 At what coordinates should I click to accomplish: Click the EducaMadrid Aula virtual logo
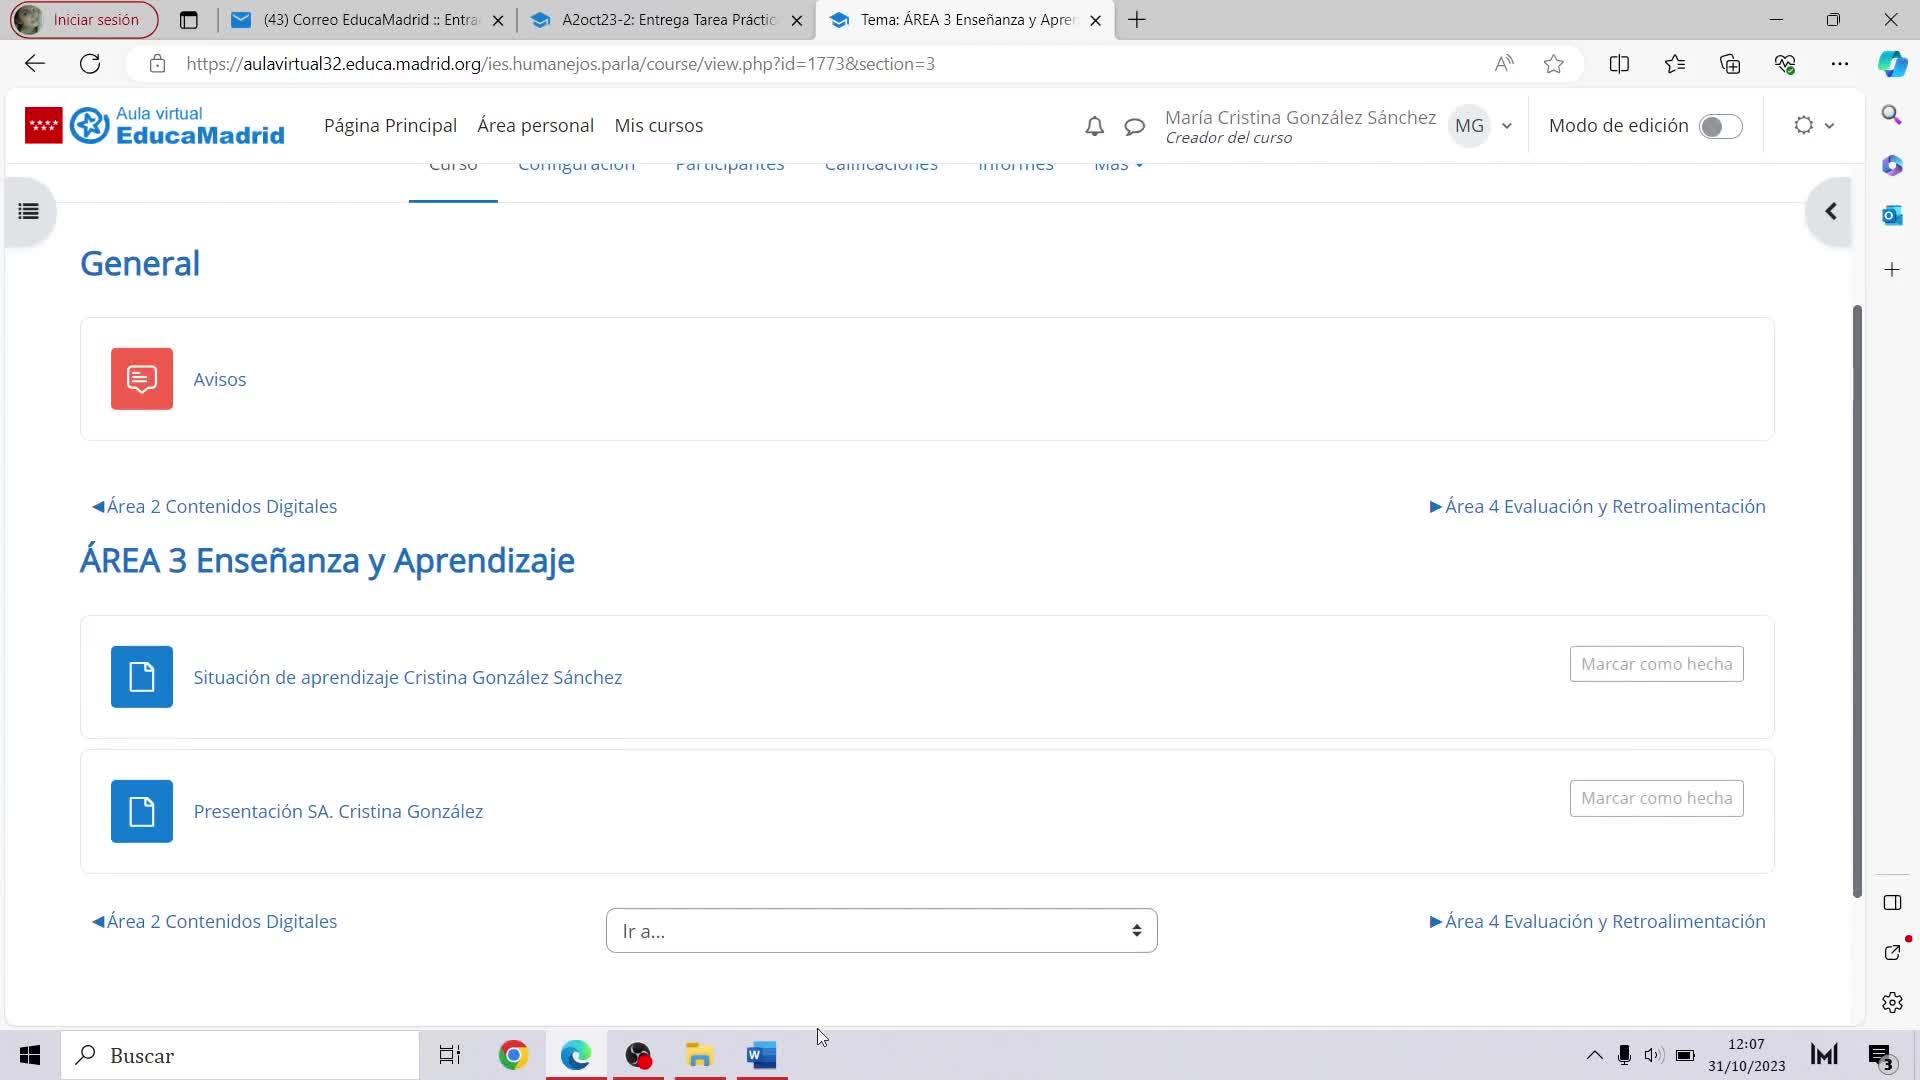pyautogui.click(x=155, y=125)
